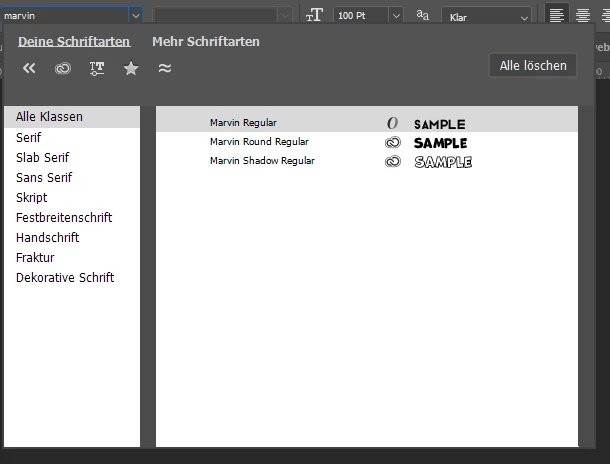The height and width of the screenshot is (464, 610).
Task: Choose Marvin Shadow Regular font
Action: (x=367, y=161)
